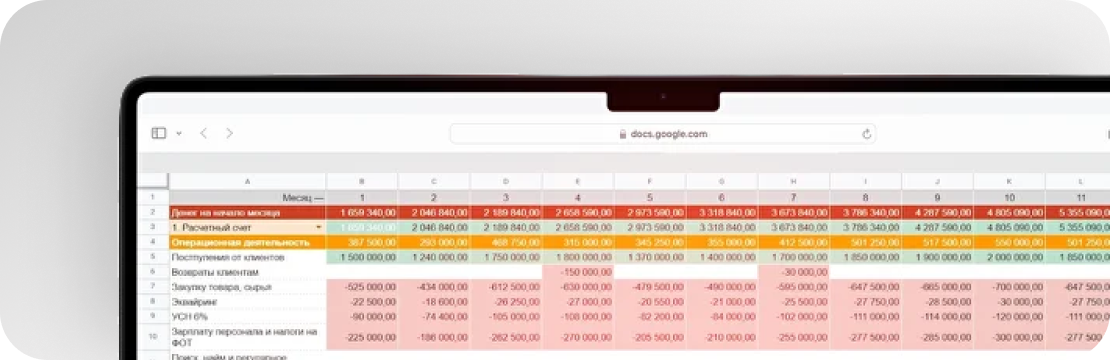Click the 'Возвраты клиентам' cell

click(248, 272)
